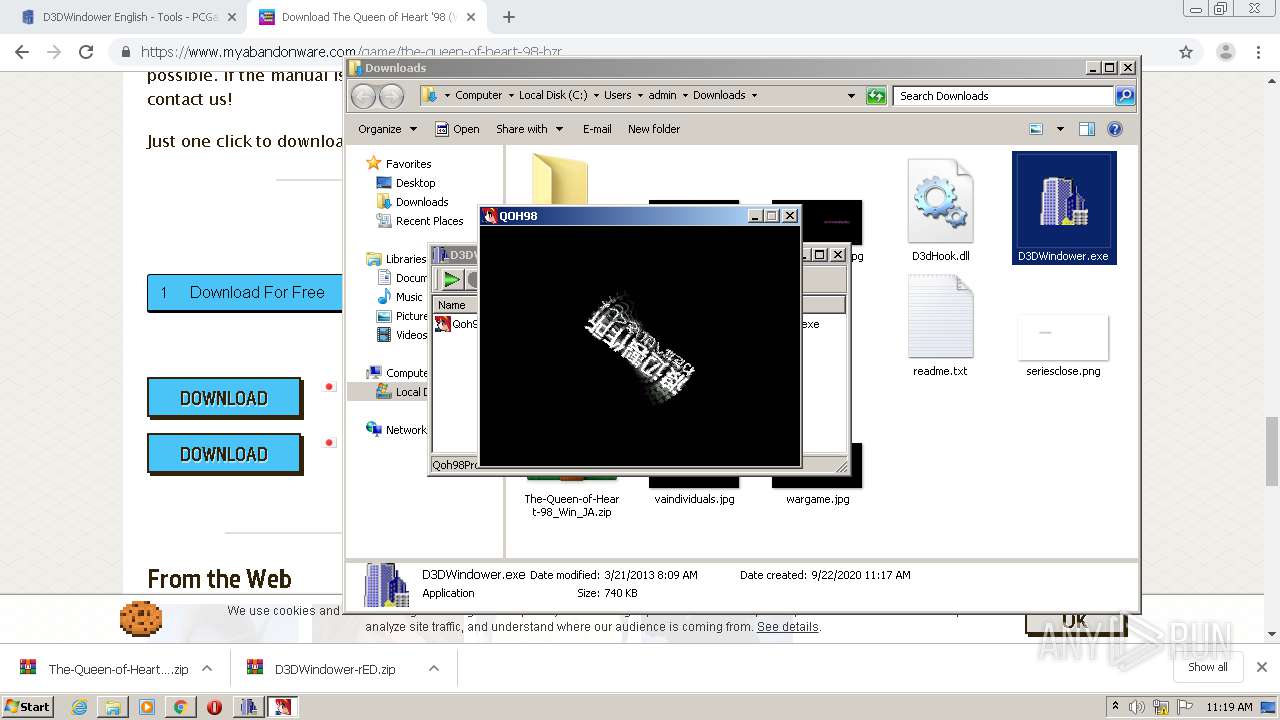Screen dimensions: 1280x720
Task: Toggle the preview pane button
Action: [1087, 129]
